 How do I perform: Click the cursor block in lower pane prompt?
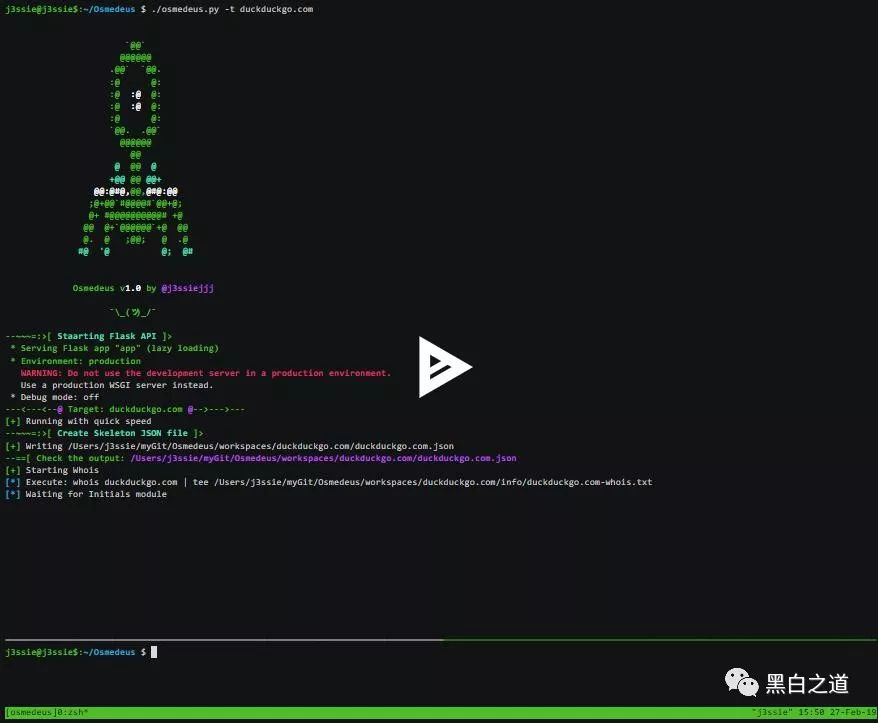coord(154,652)
